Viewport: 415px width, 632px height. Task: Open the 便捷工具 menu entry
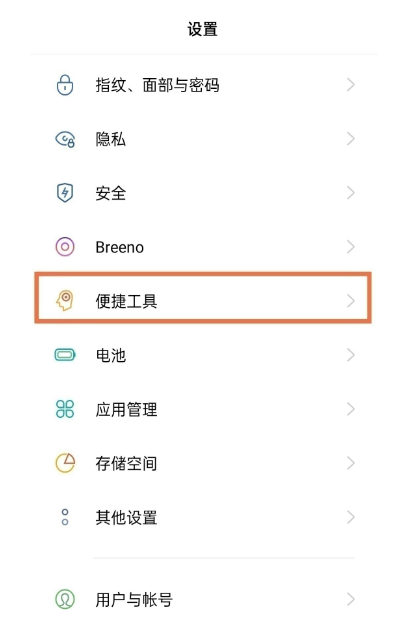(203, 298)
